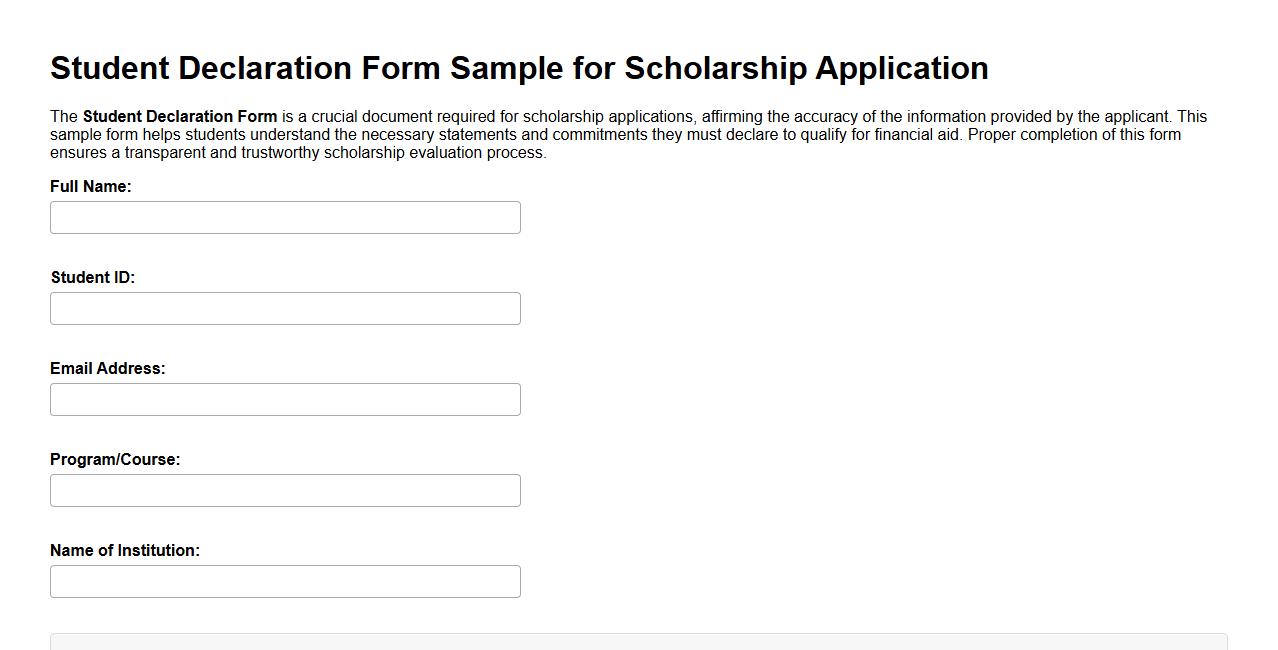Click the word Application in the heading
Screen dimensions: 1278x650
coord(901,68)
